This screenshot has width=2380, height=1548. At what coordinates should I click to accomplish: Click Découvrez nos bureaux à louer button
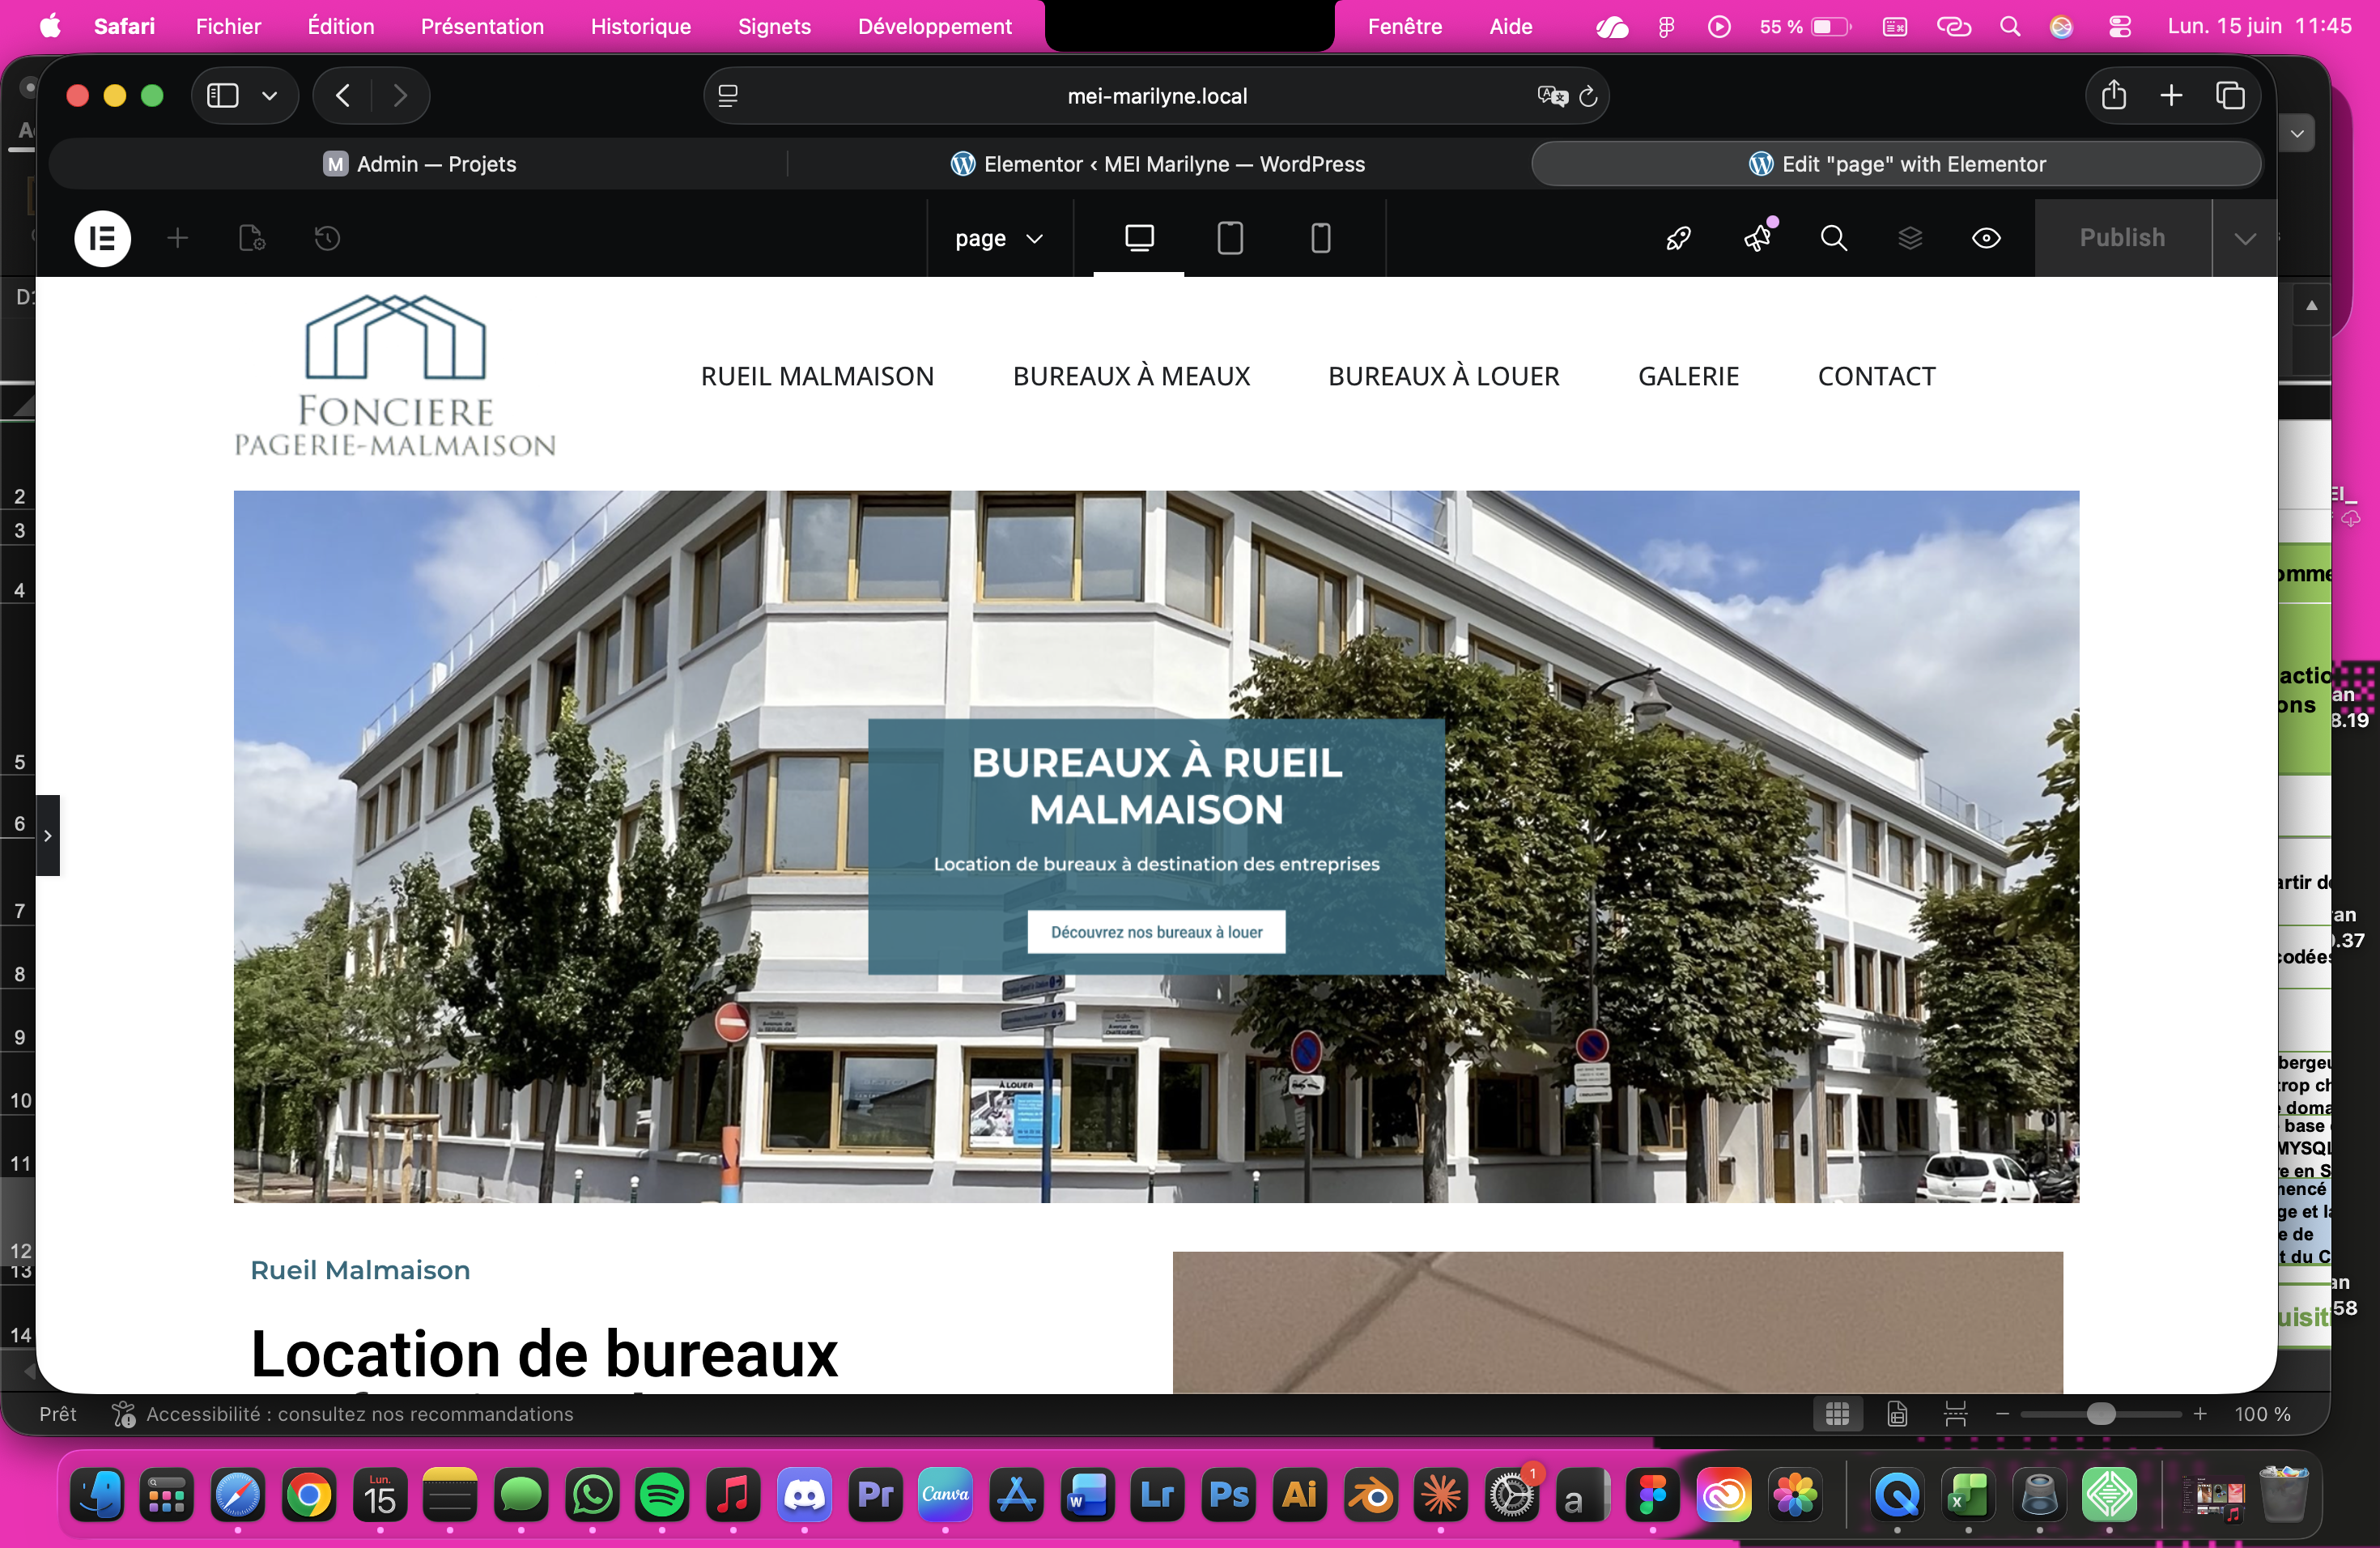click(1156, 932)
